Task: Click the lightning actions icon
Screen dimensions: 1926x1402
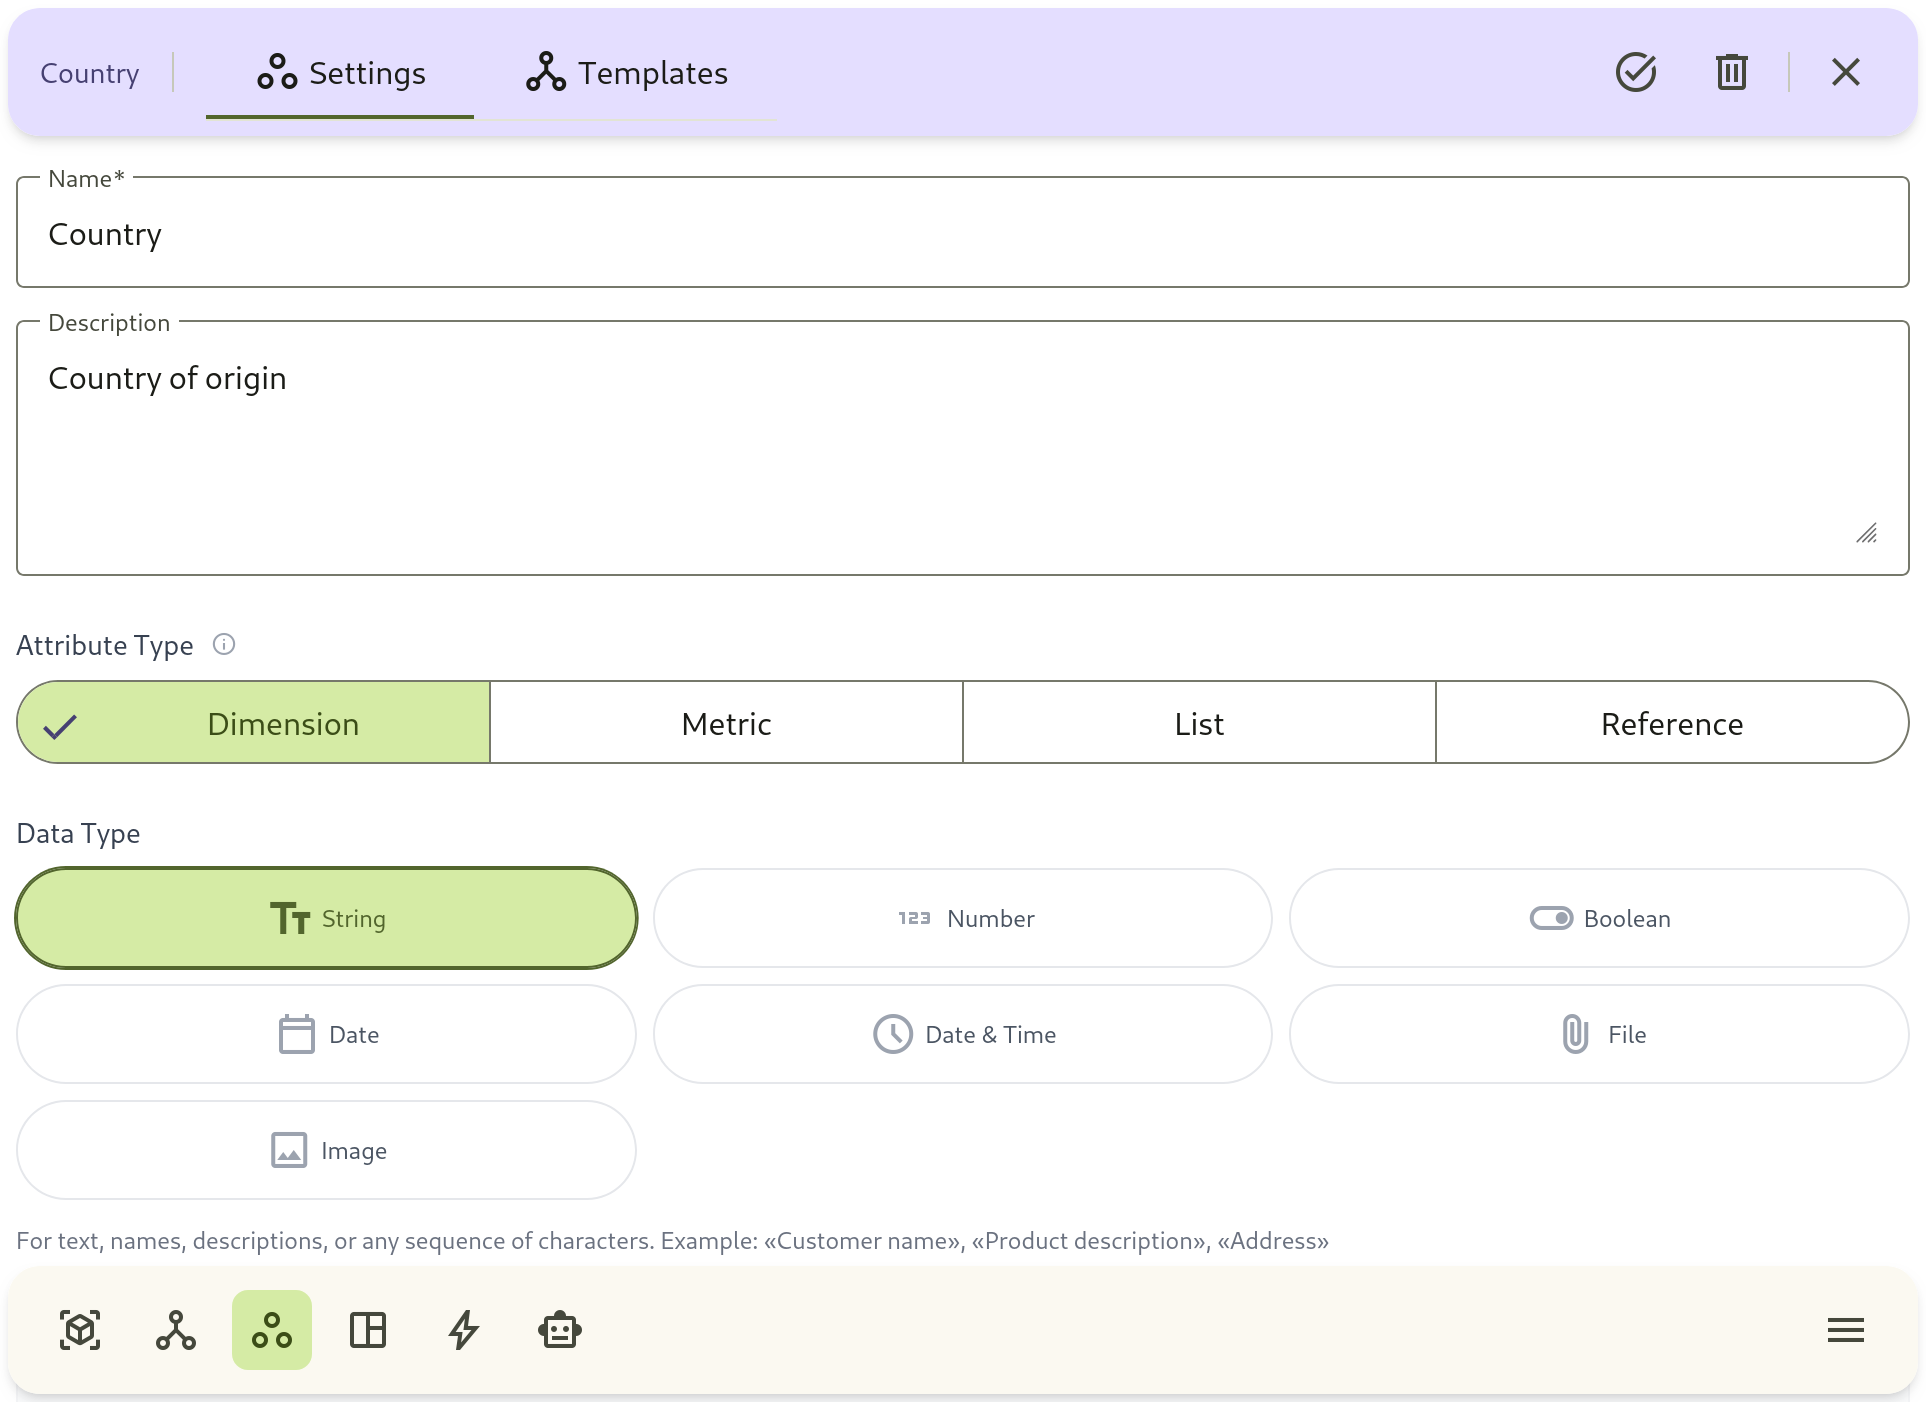Action: tap(463, 1330)
